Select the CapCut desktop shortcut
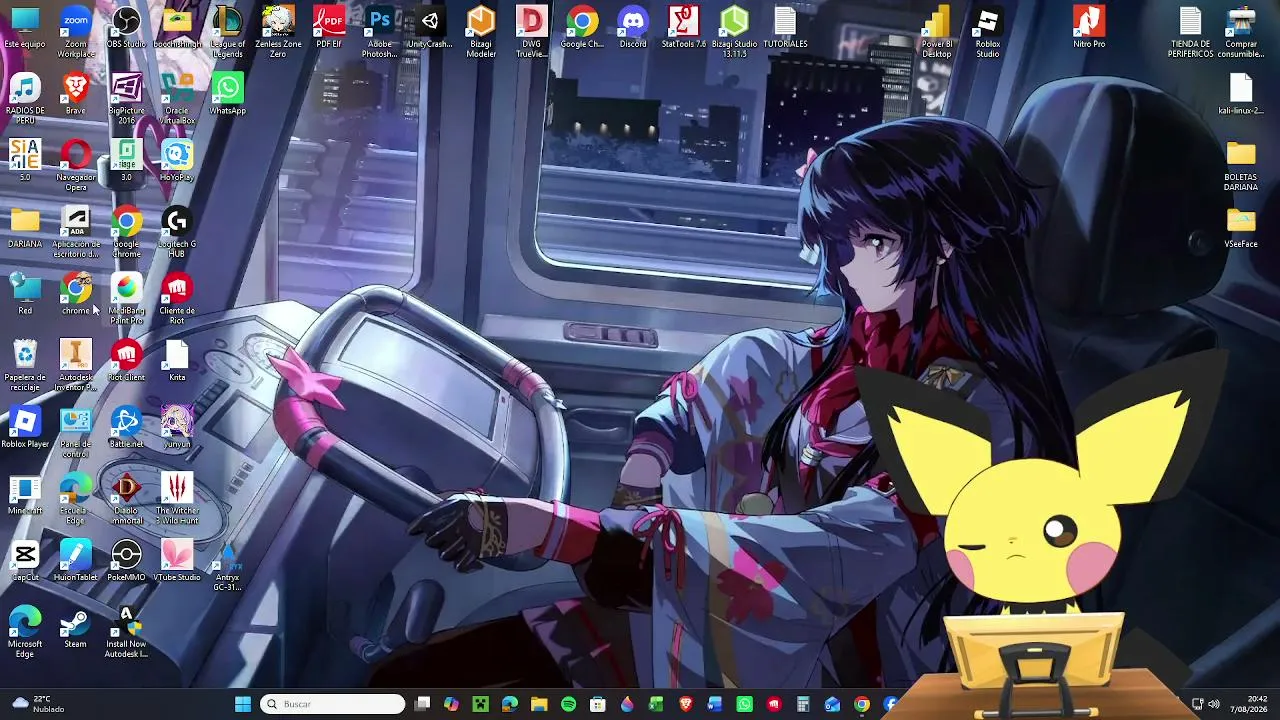1280x720 pixels. 25,561
